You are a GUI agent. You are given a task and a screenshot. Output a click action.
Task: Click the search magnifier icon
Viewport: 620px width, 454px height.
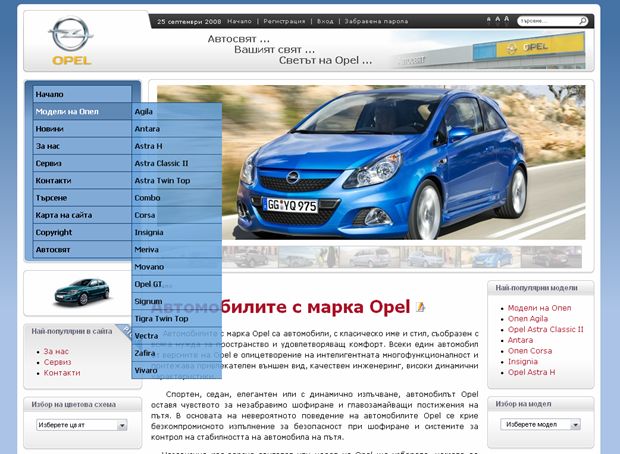[583, 21]
